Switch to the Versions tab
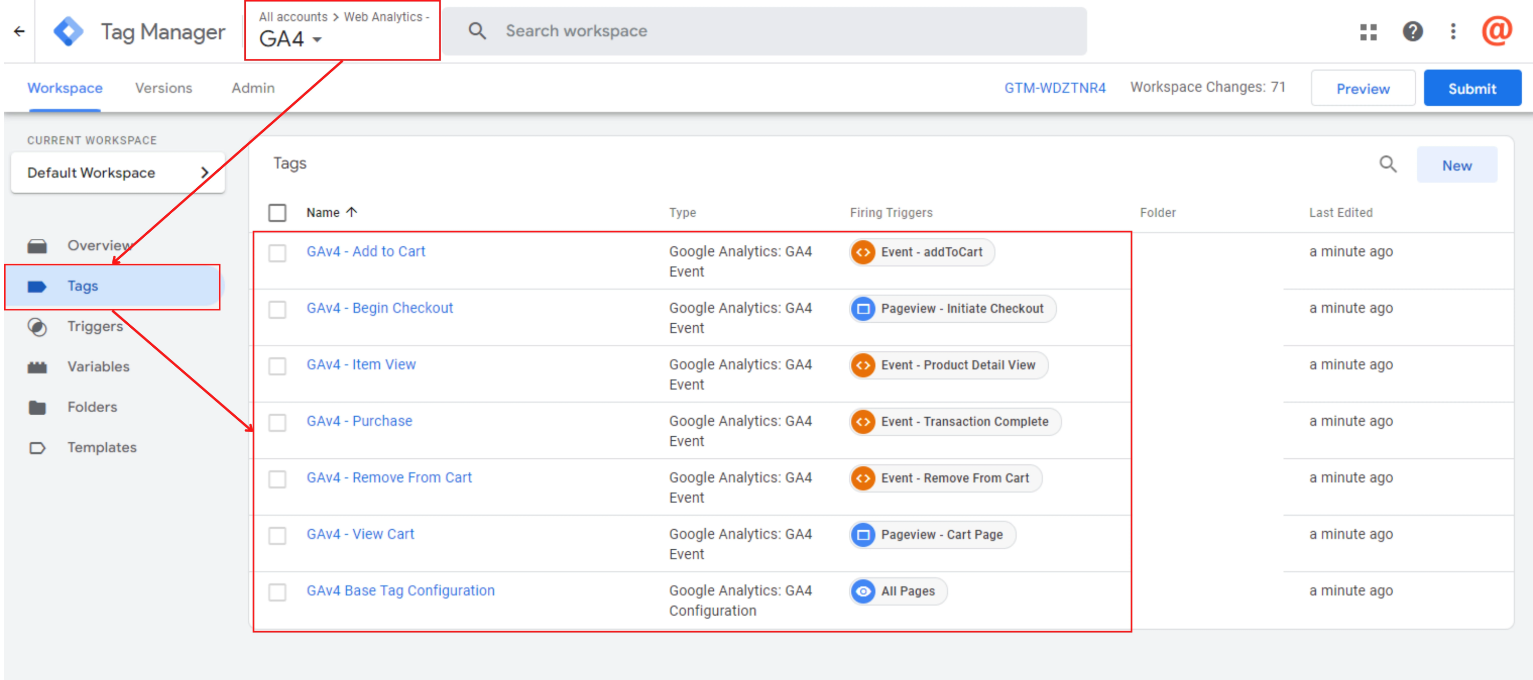This screenshot has height=680, width=1533. (163, 88)
